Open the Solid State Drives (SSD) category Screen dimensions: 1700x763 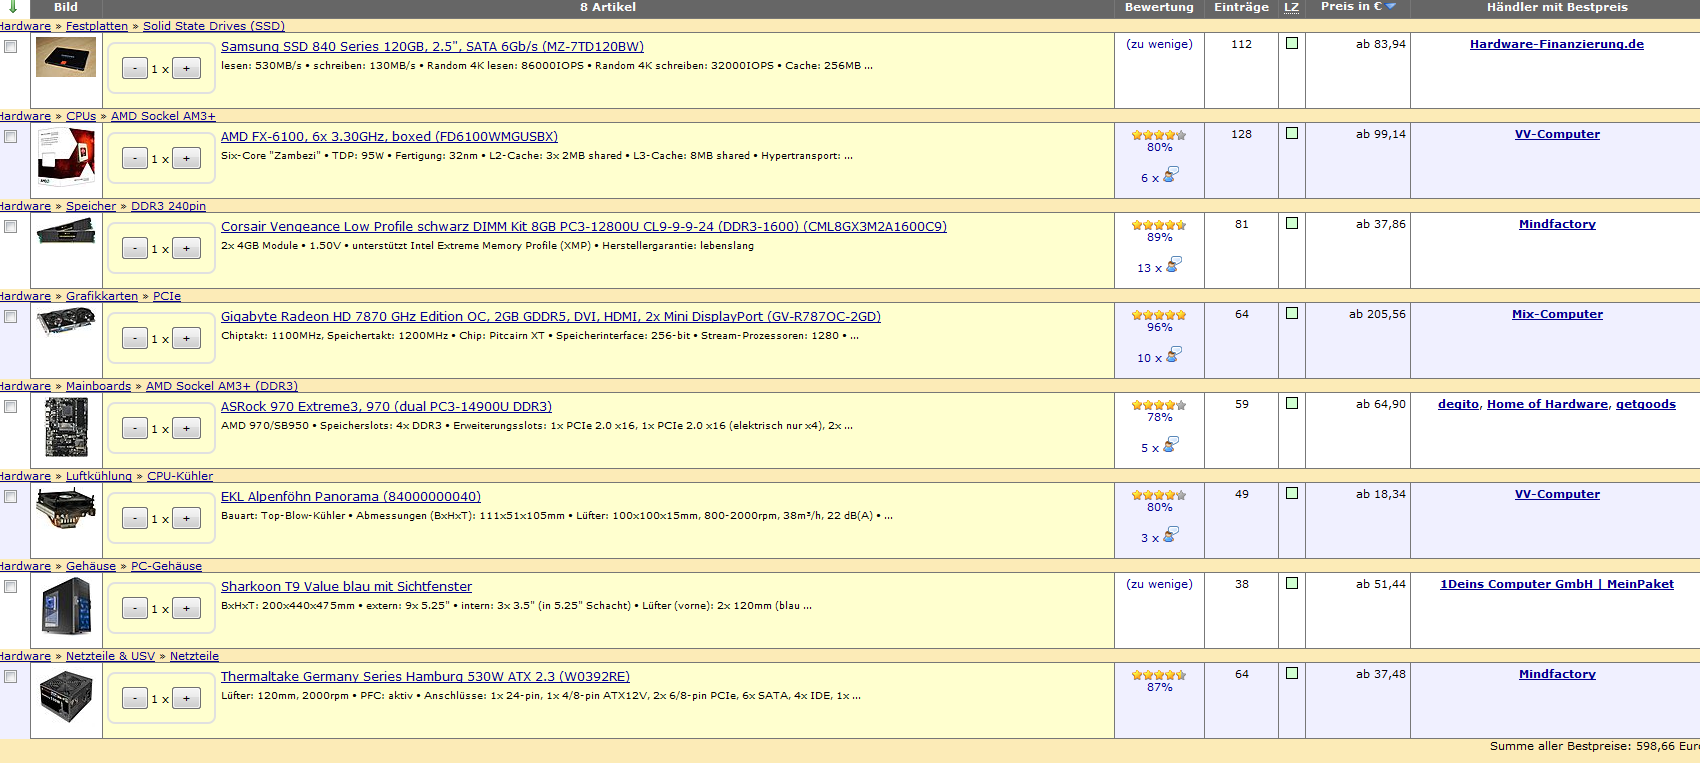coord(214,26)
